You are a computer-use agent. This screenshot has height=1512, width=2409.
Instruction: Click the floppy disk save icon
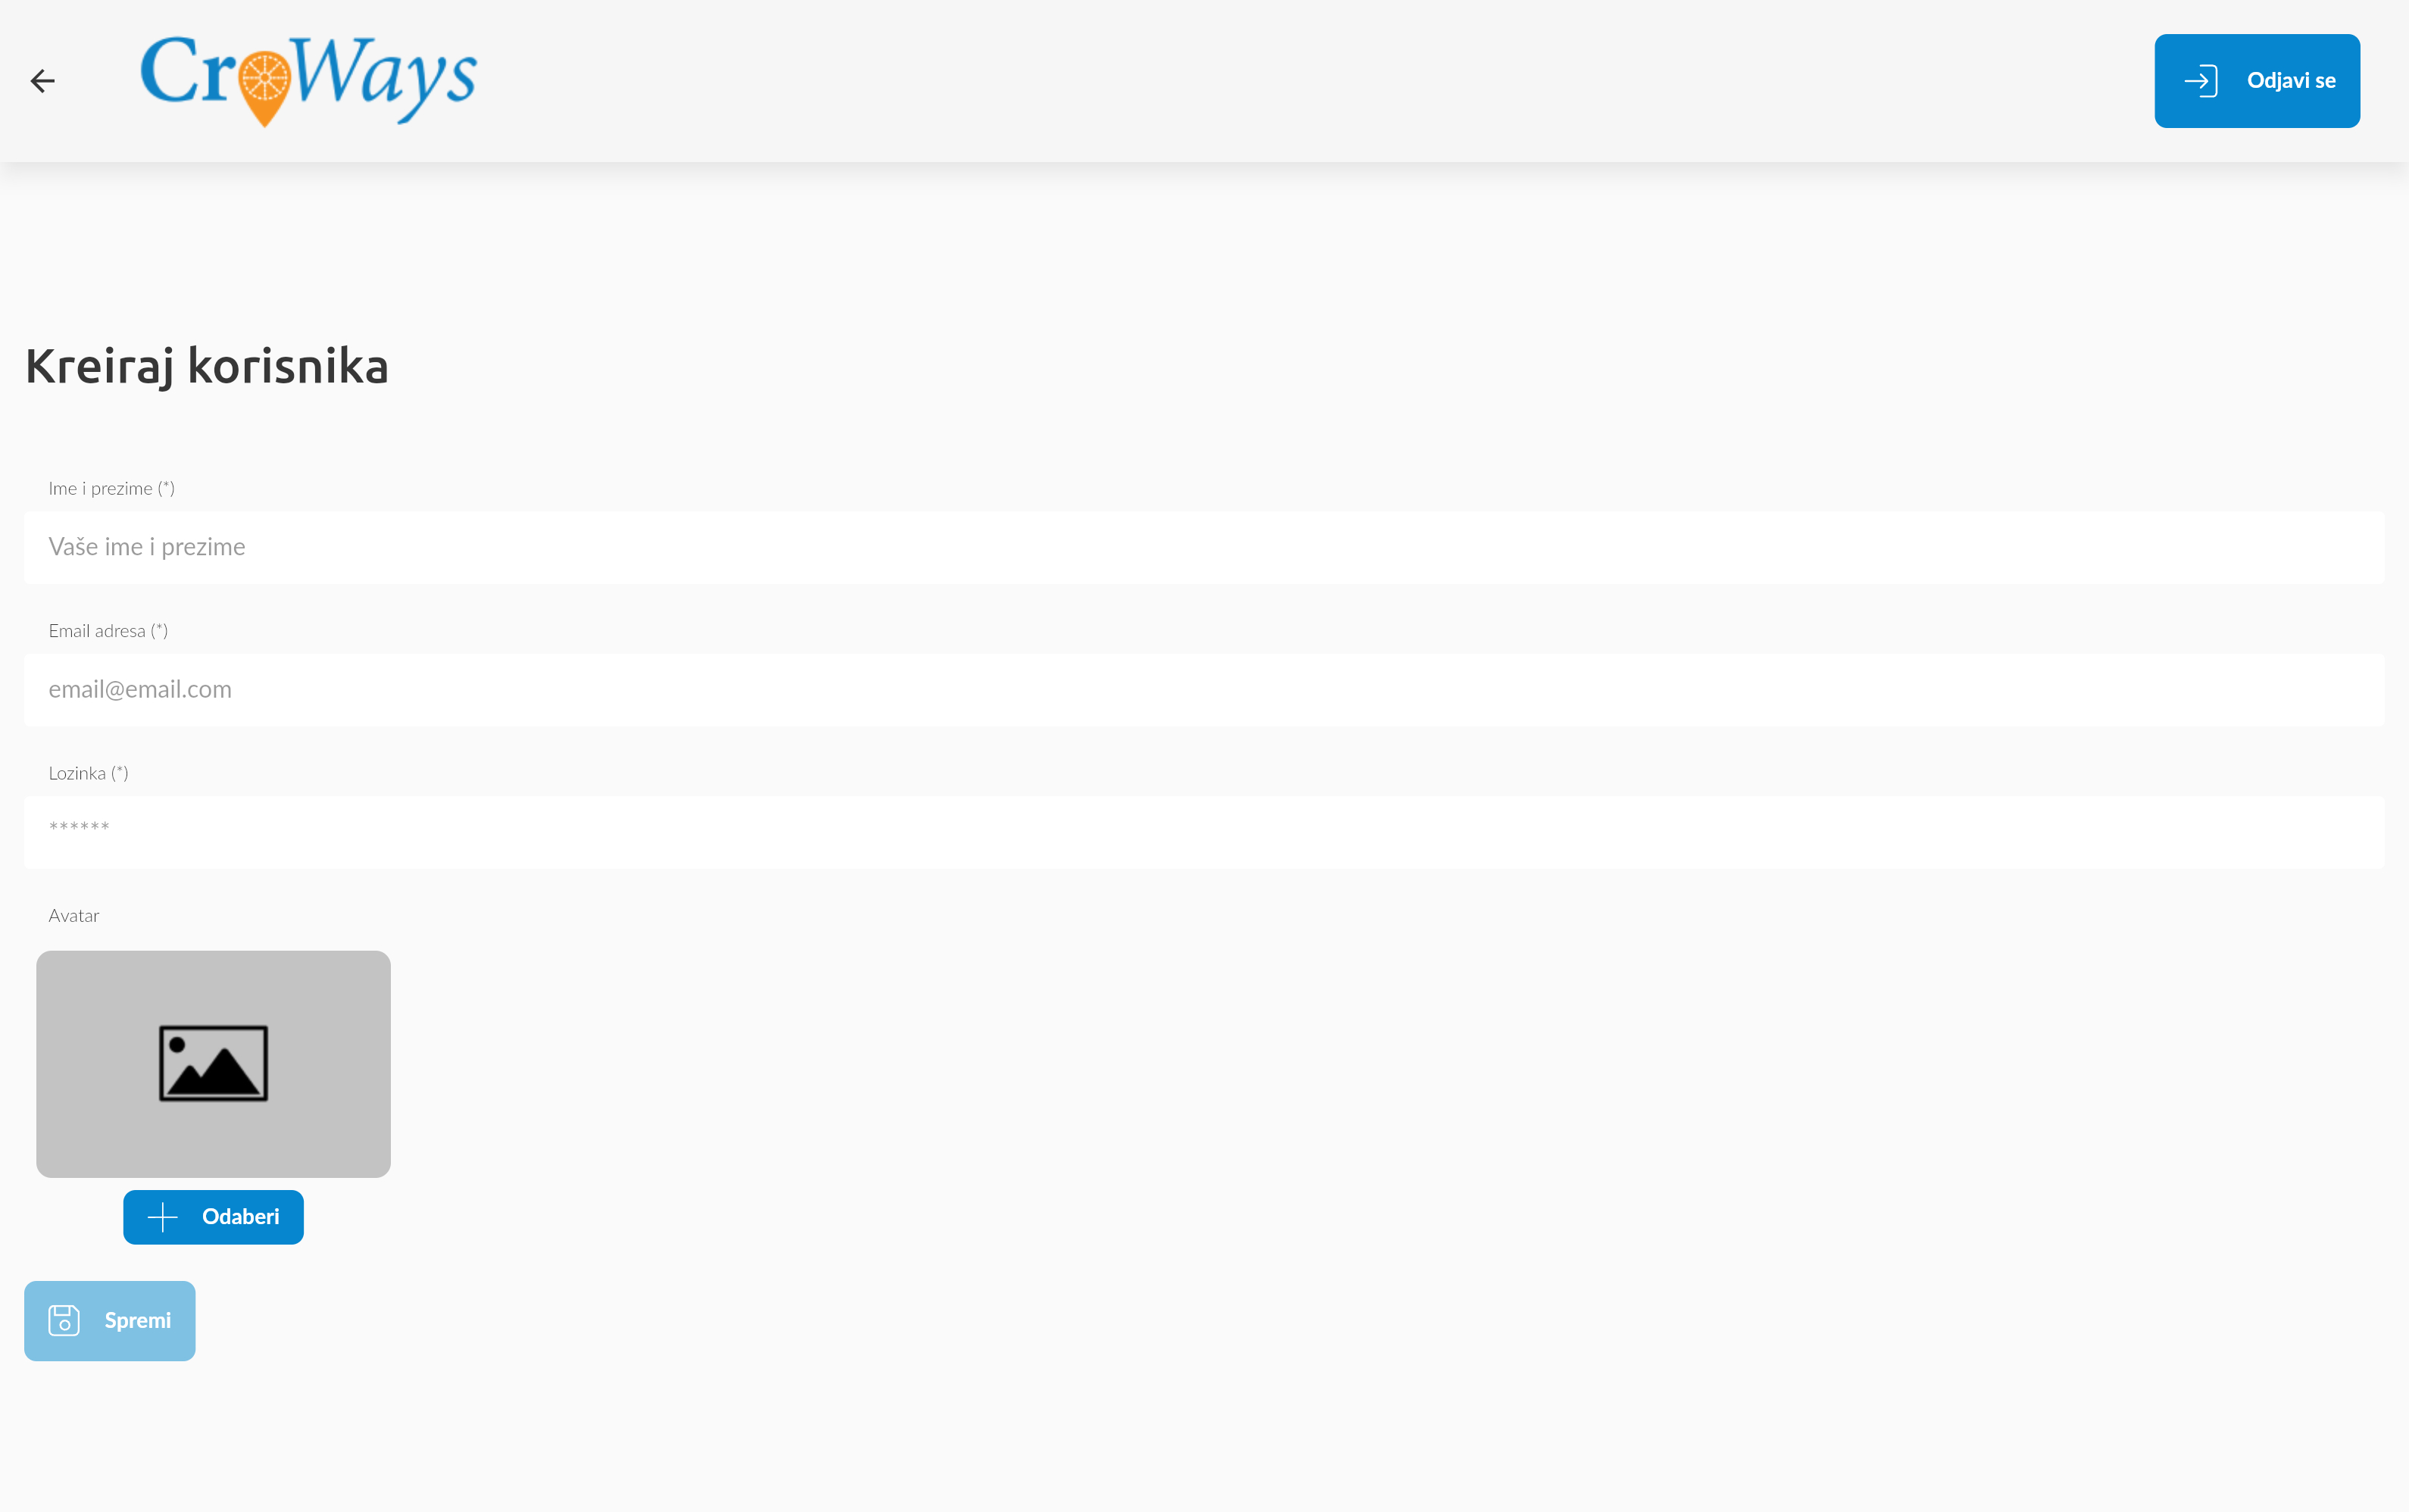[64, 1320]
